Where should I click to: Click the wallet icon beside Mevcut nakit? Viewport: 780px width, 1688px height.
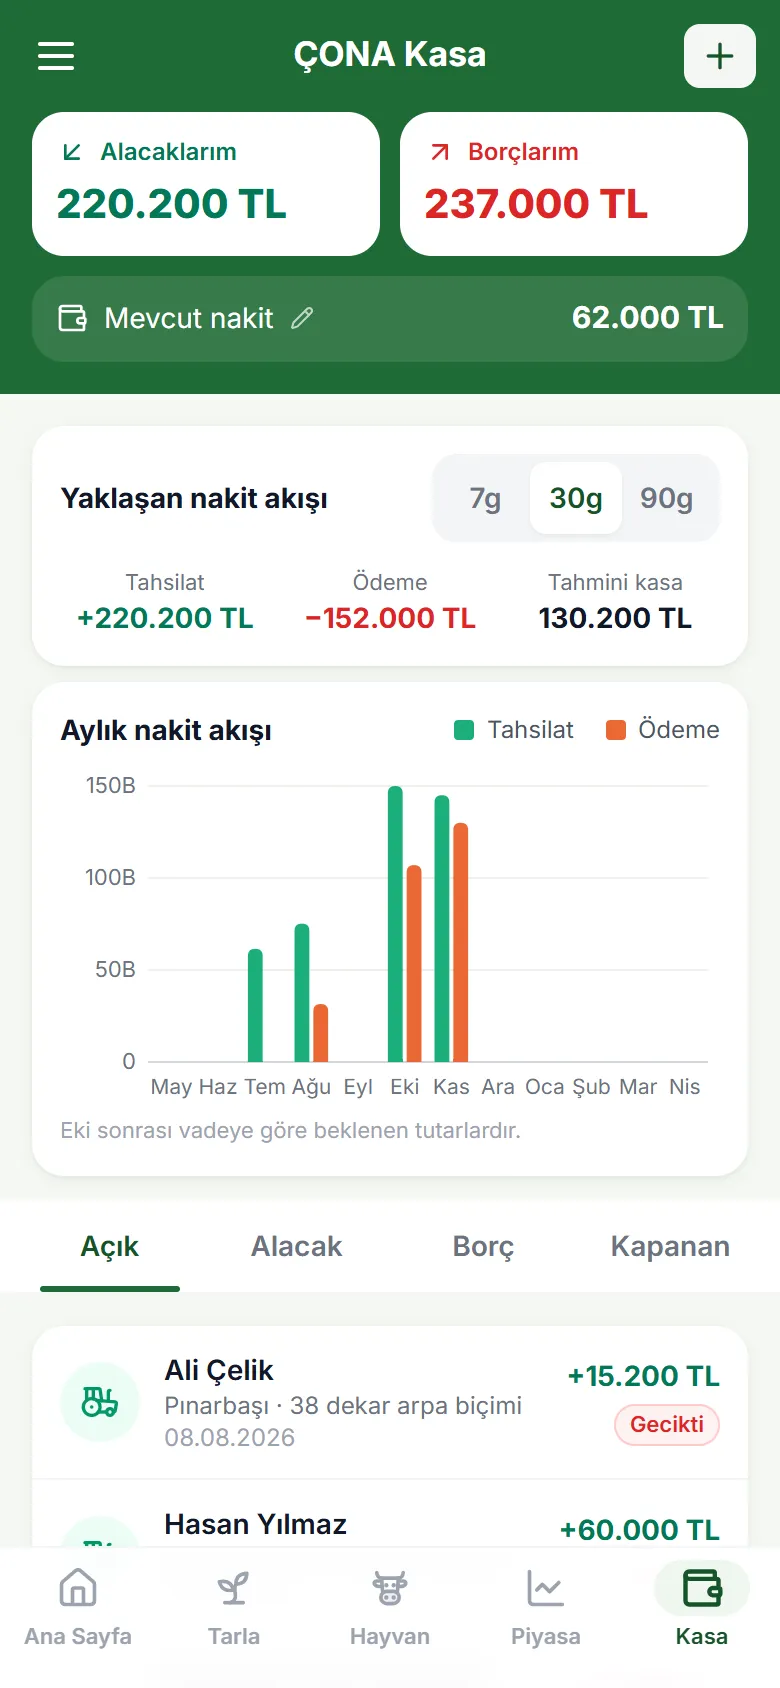(73, 318)
